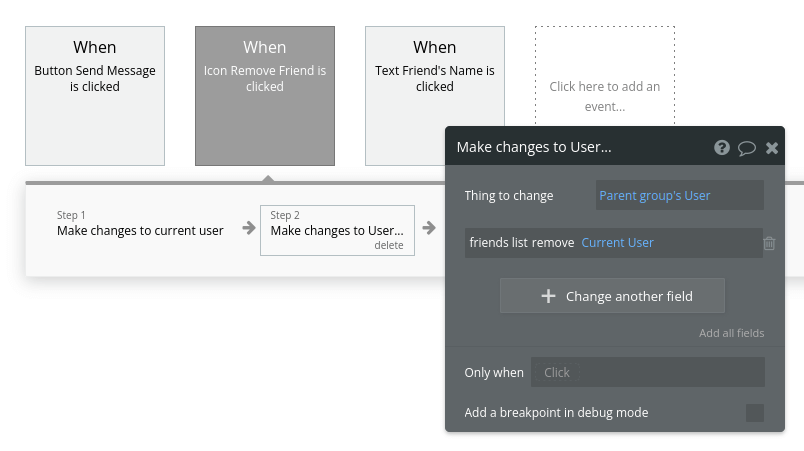Click arrow between Step 1 and Step 2

pyautogui.click(x=247, y=229)
